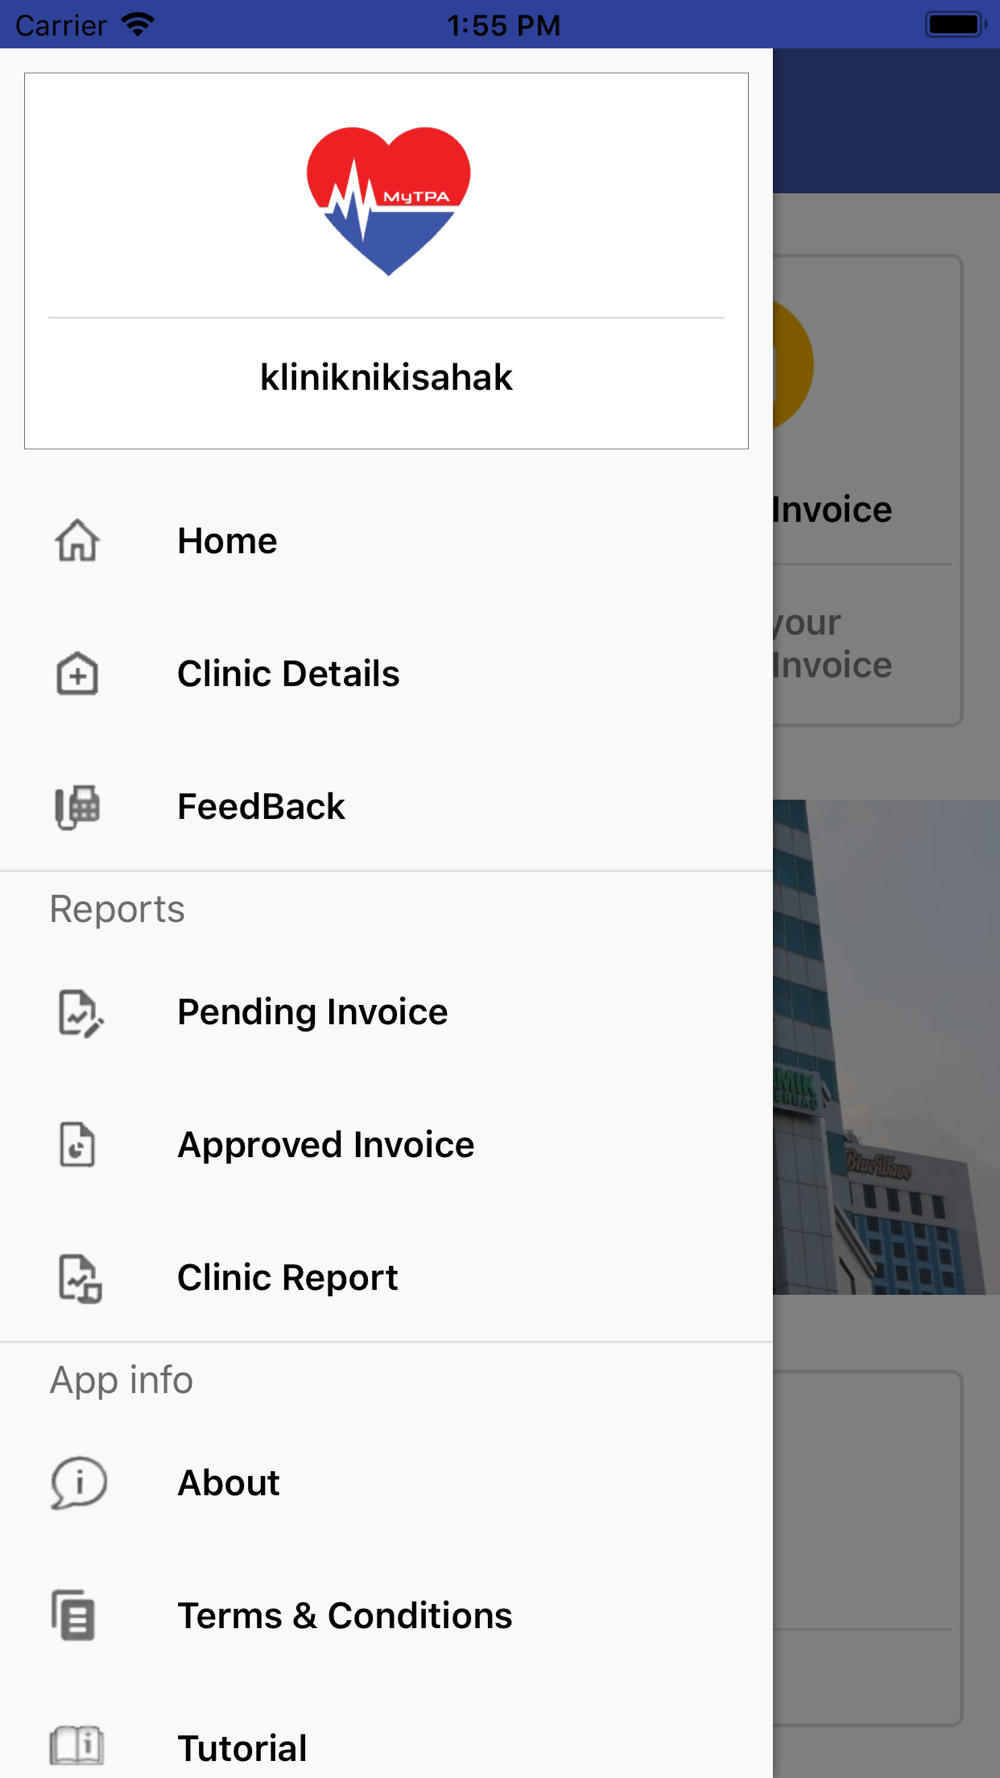Tap the Clinic Report chart icon
Viewport: 1000px width, 1778px height.
click(x=79, y=1278)
